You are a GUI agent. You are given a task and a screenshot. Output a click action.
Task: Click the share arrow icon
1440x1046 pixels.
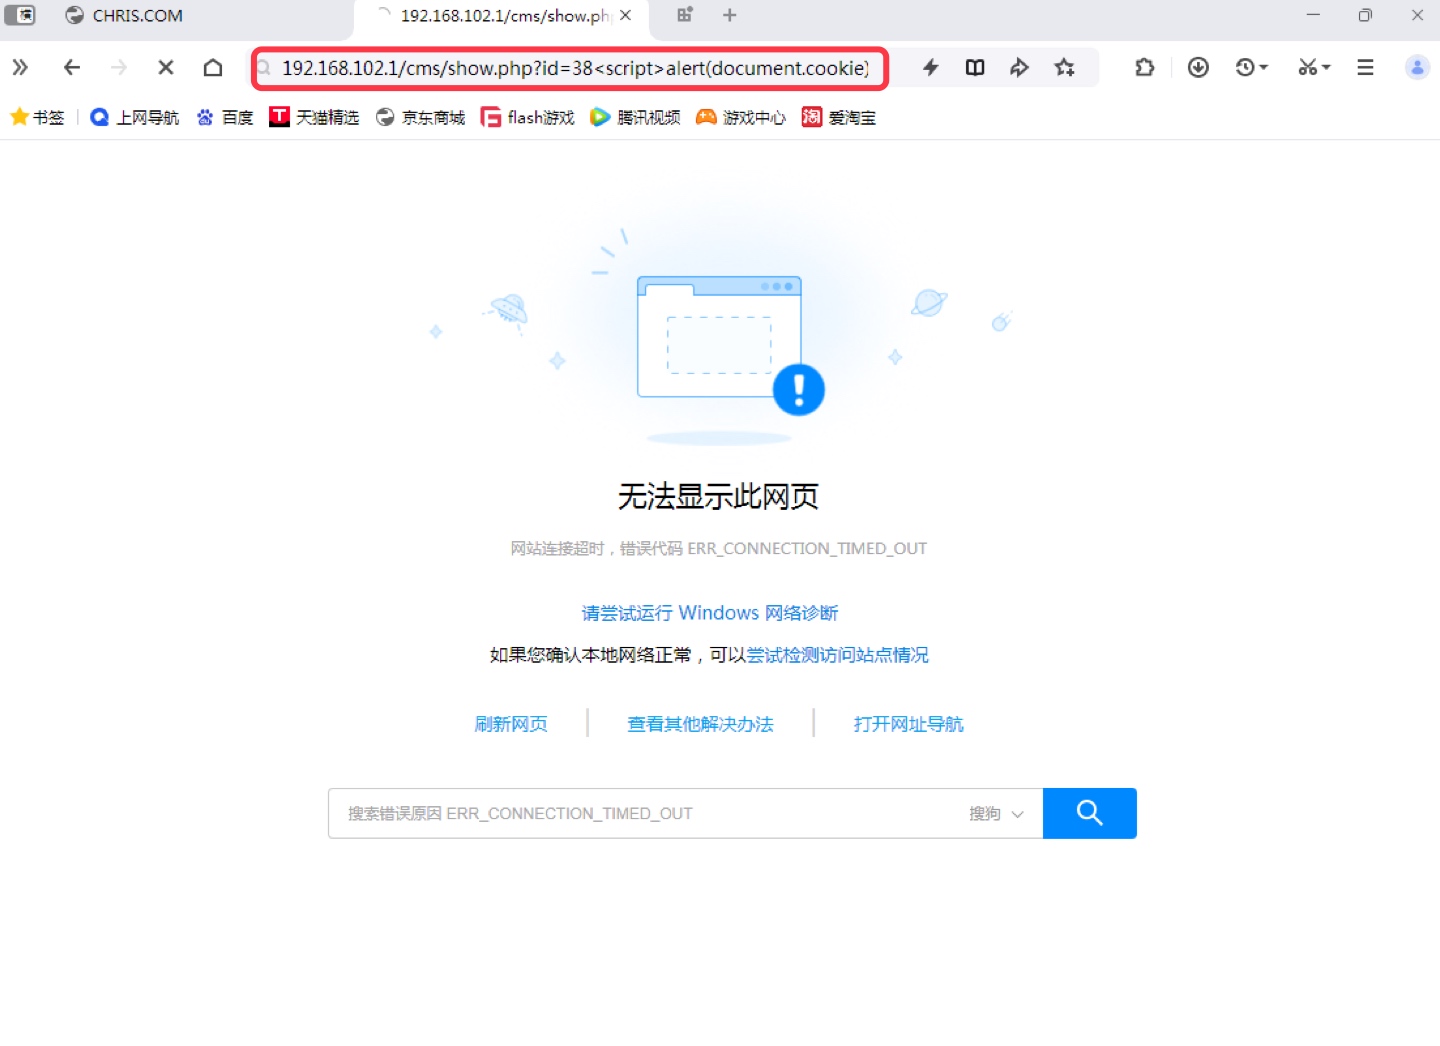[1019, 67]
